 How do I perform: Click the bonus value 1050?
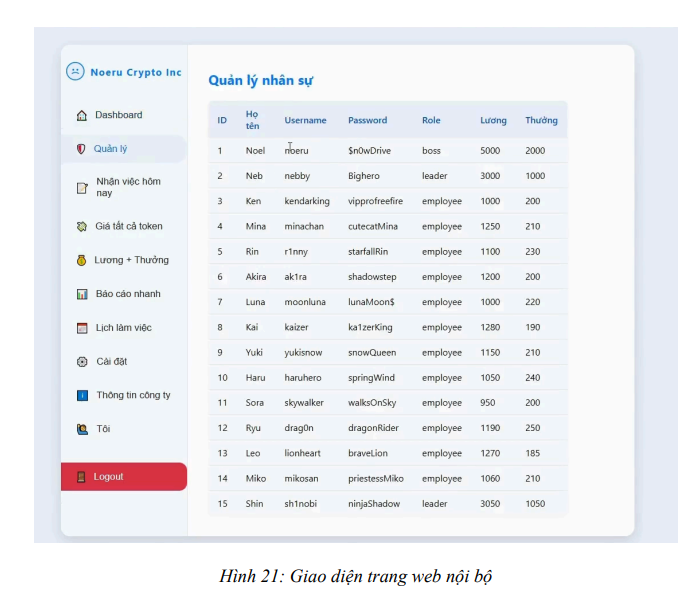point(535,504)
